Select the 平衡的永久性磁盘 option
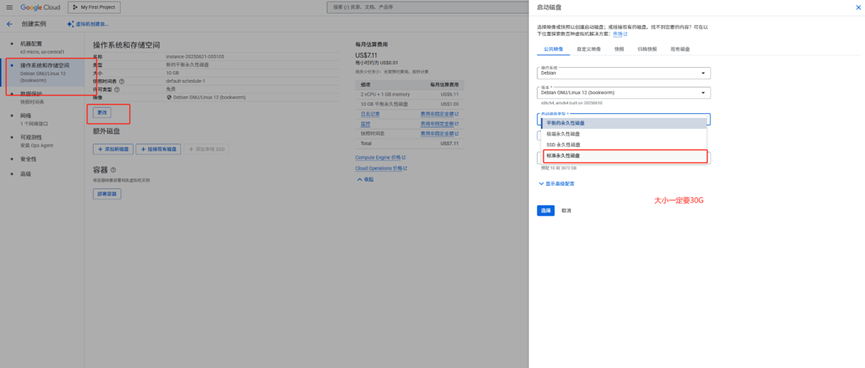This screenshot has height=368, width=865. coord(623,123)
